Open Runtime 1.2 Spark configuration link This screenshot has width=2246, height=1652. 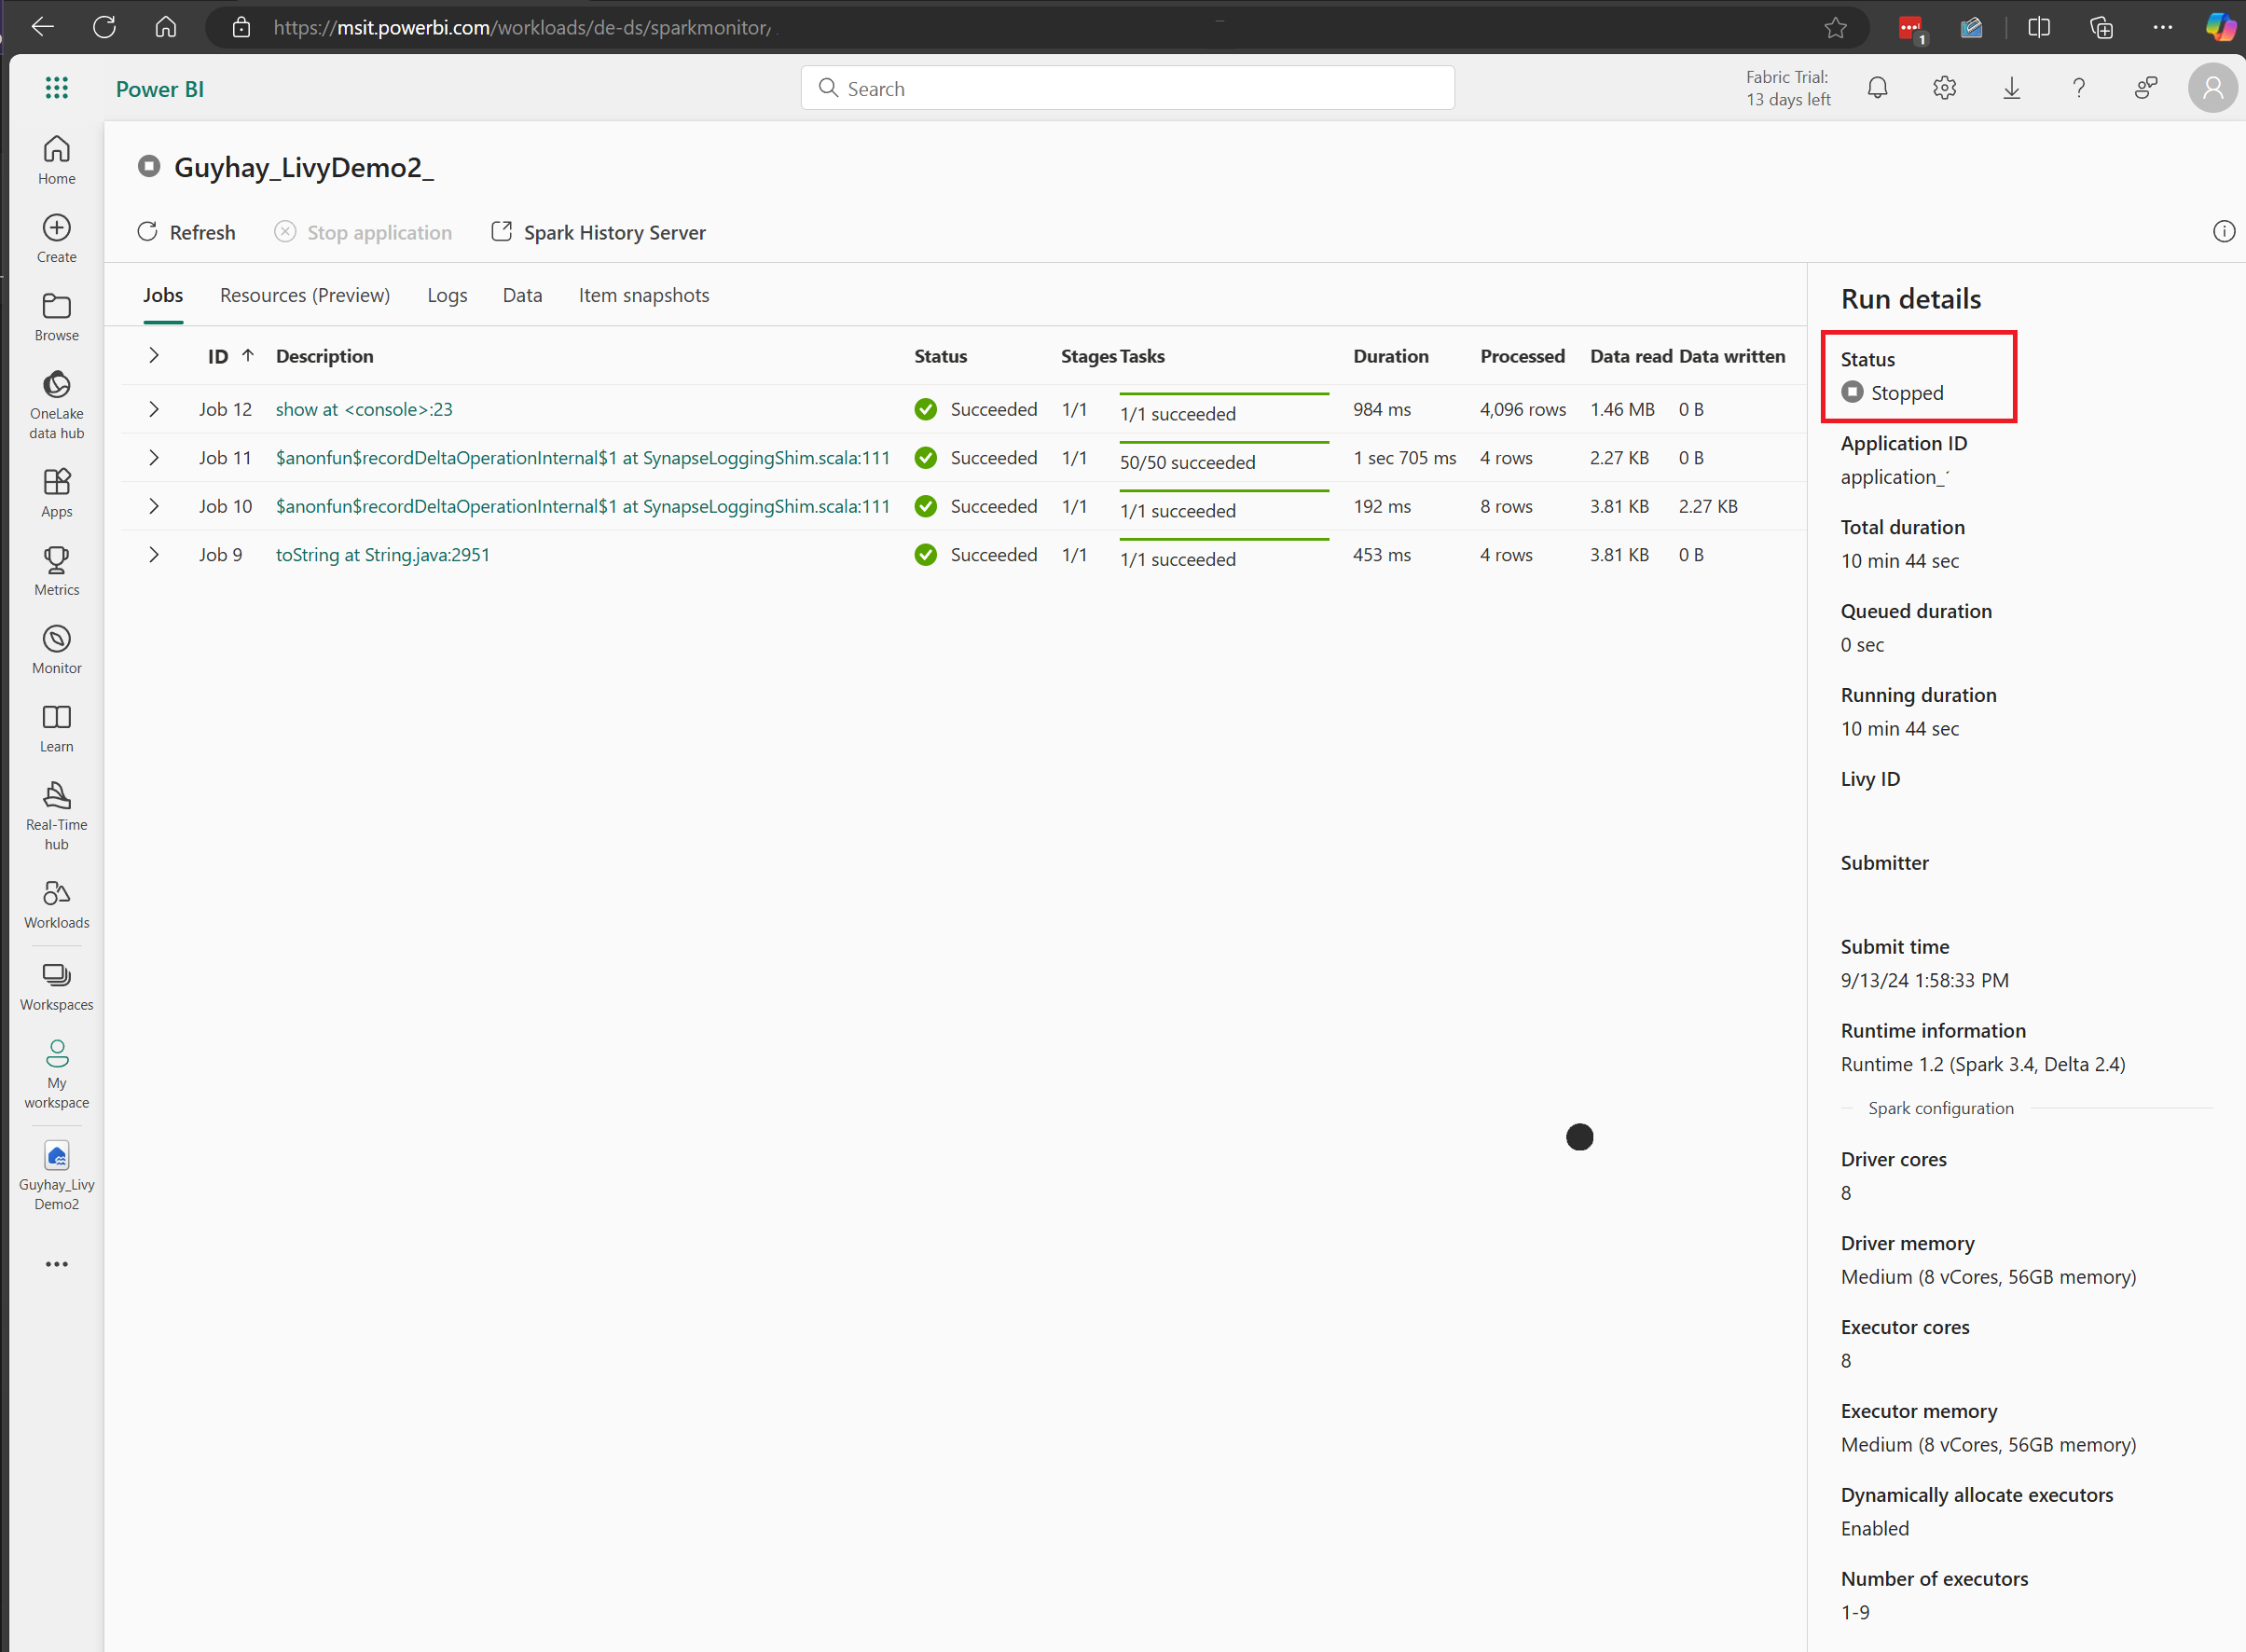click(x=1941, y=1108)
